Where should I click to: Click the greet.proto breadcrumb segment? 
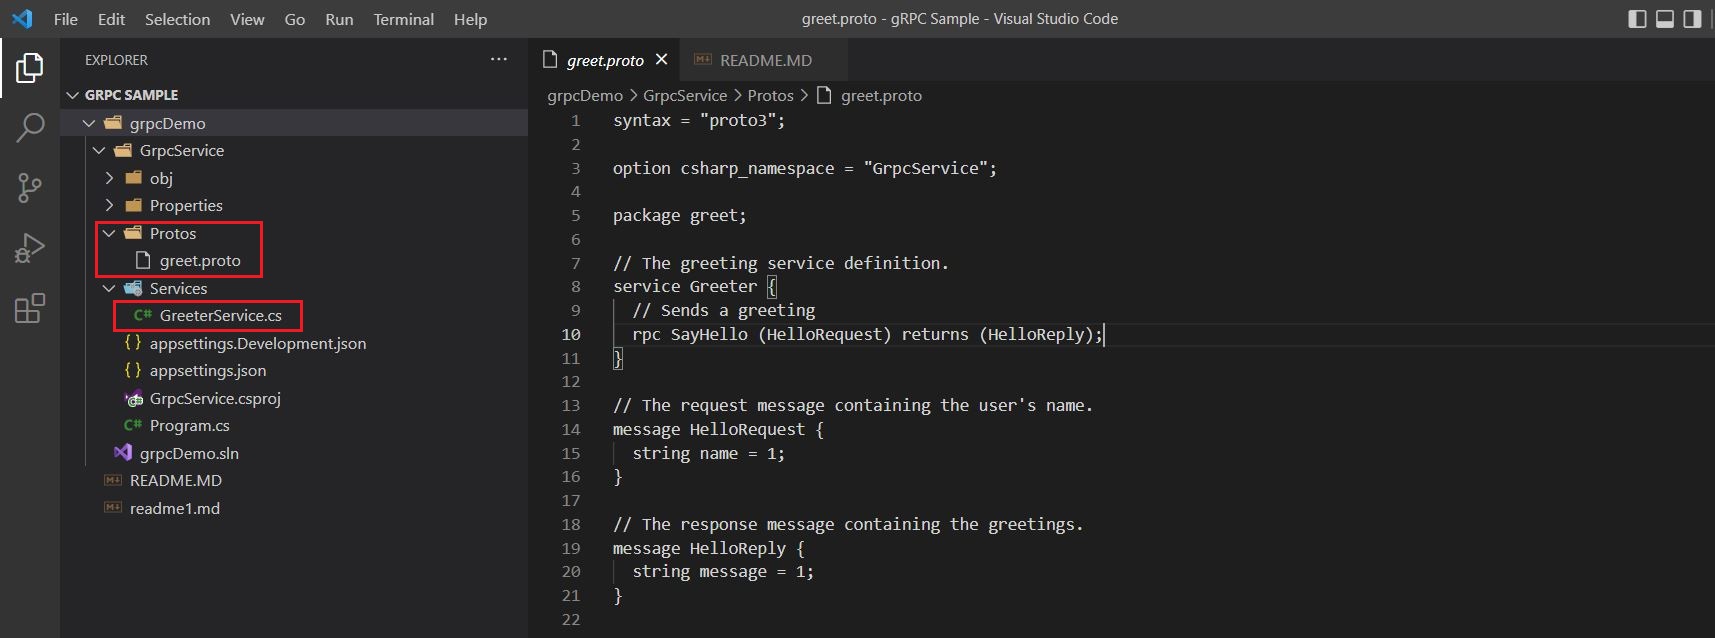pyautogui.click(x=881, y=96)
